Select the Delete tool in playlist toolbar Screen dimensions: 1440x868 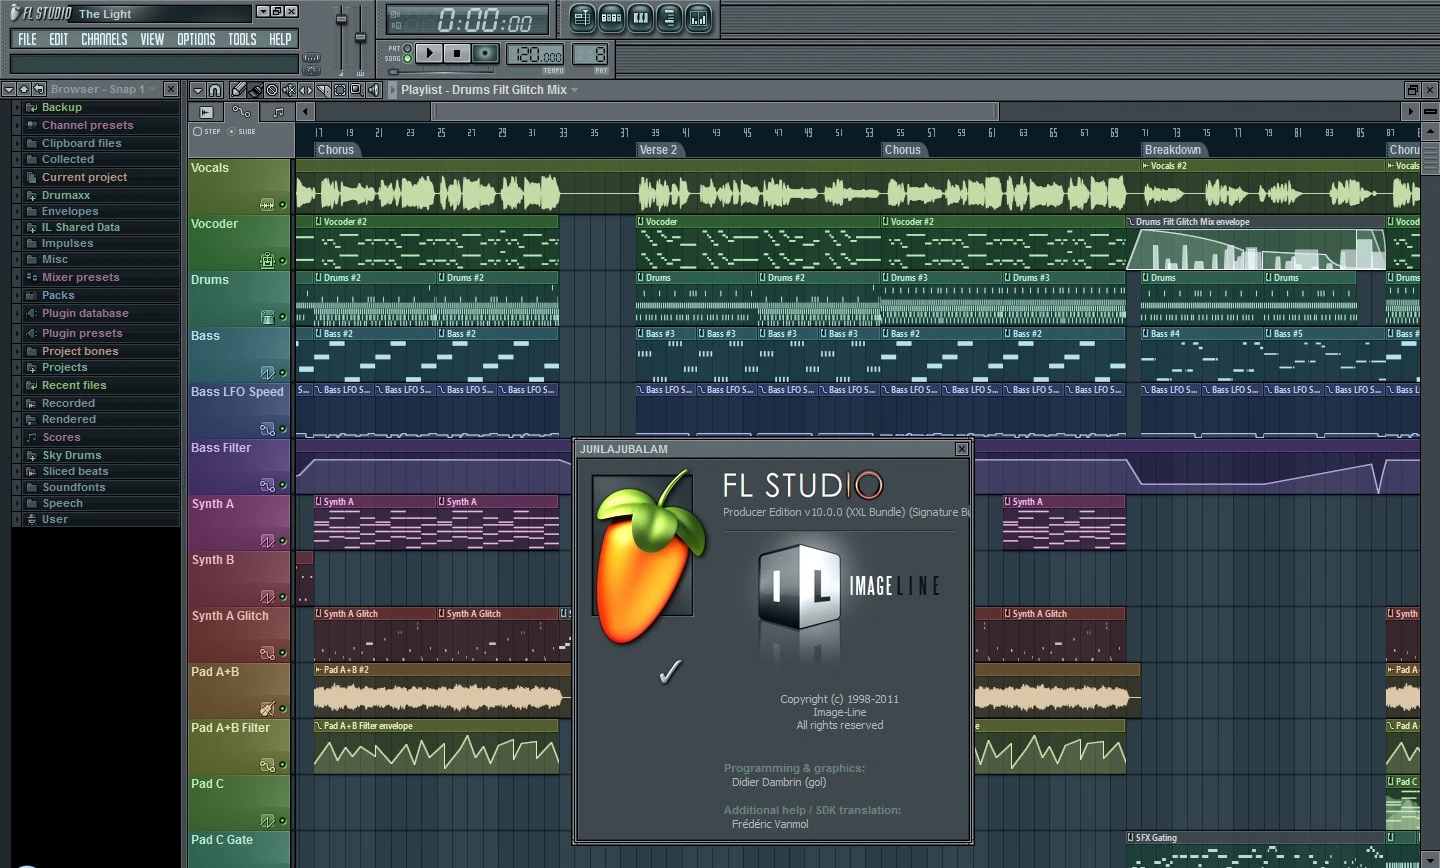[x=272, y=90]
